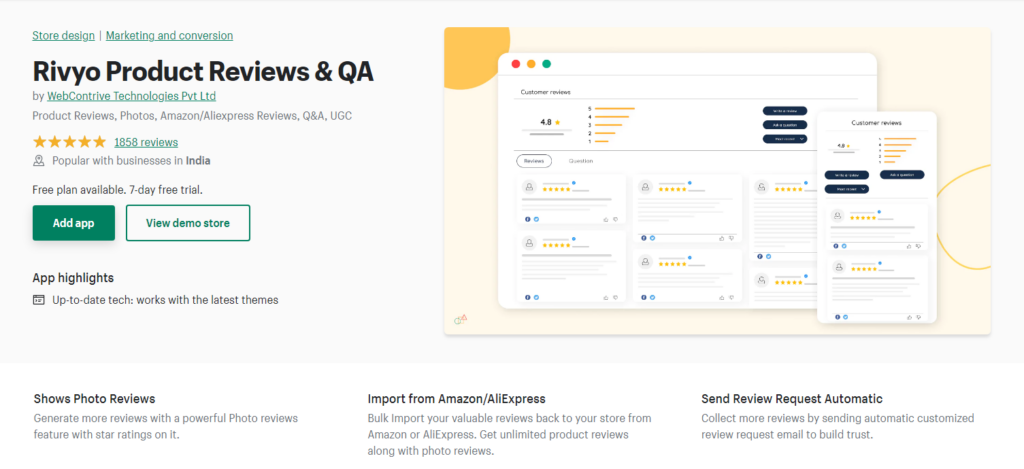Click the Add app button
The width and height of the screenshot is (1024, 469).
74,223
